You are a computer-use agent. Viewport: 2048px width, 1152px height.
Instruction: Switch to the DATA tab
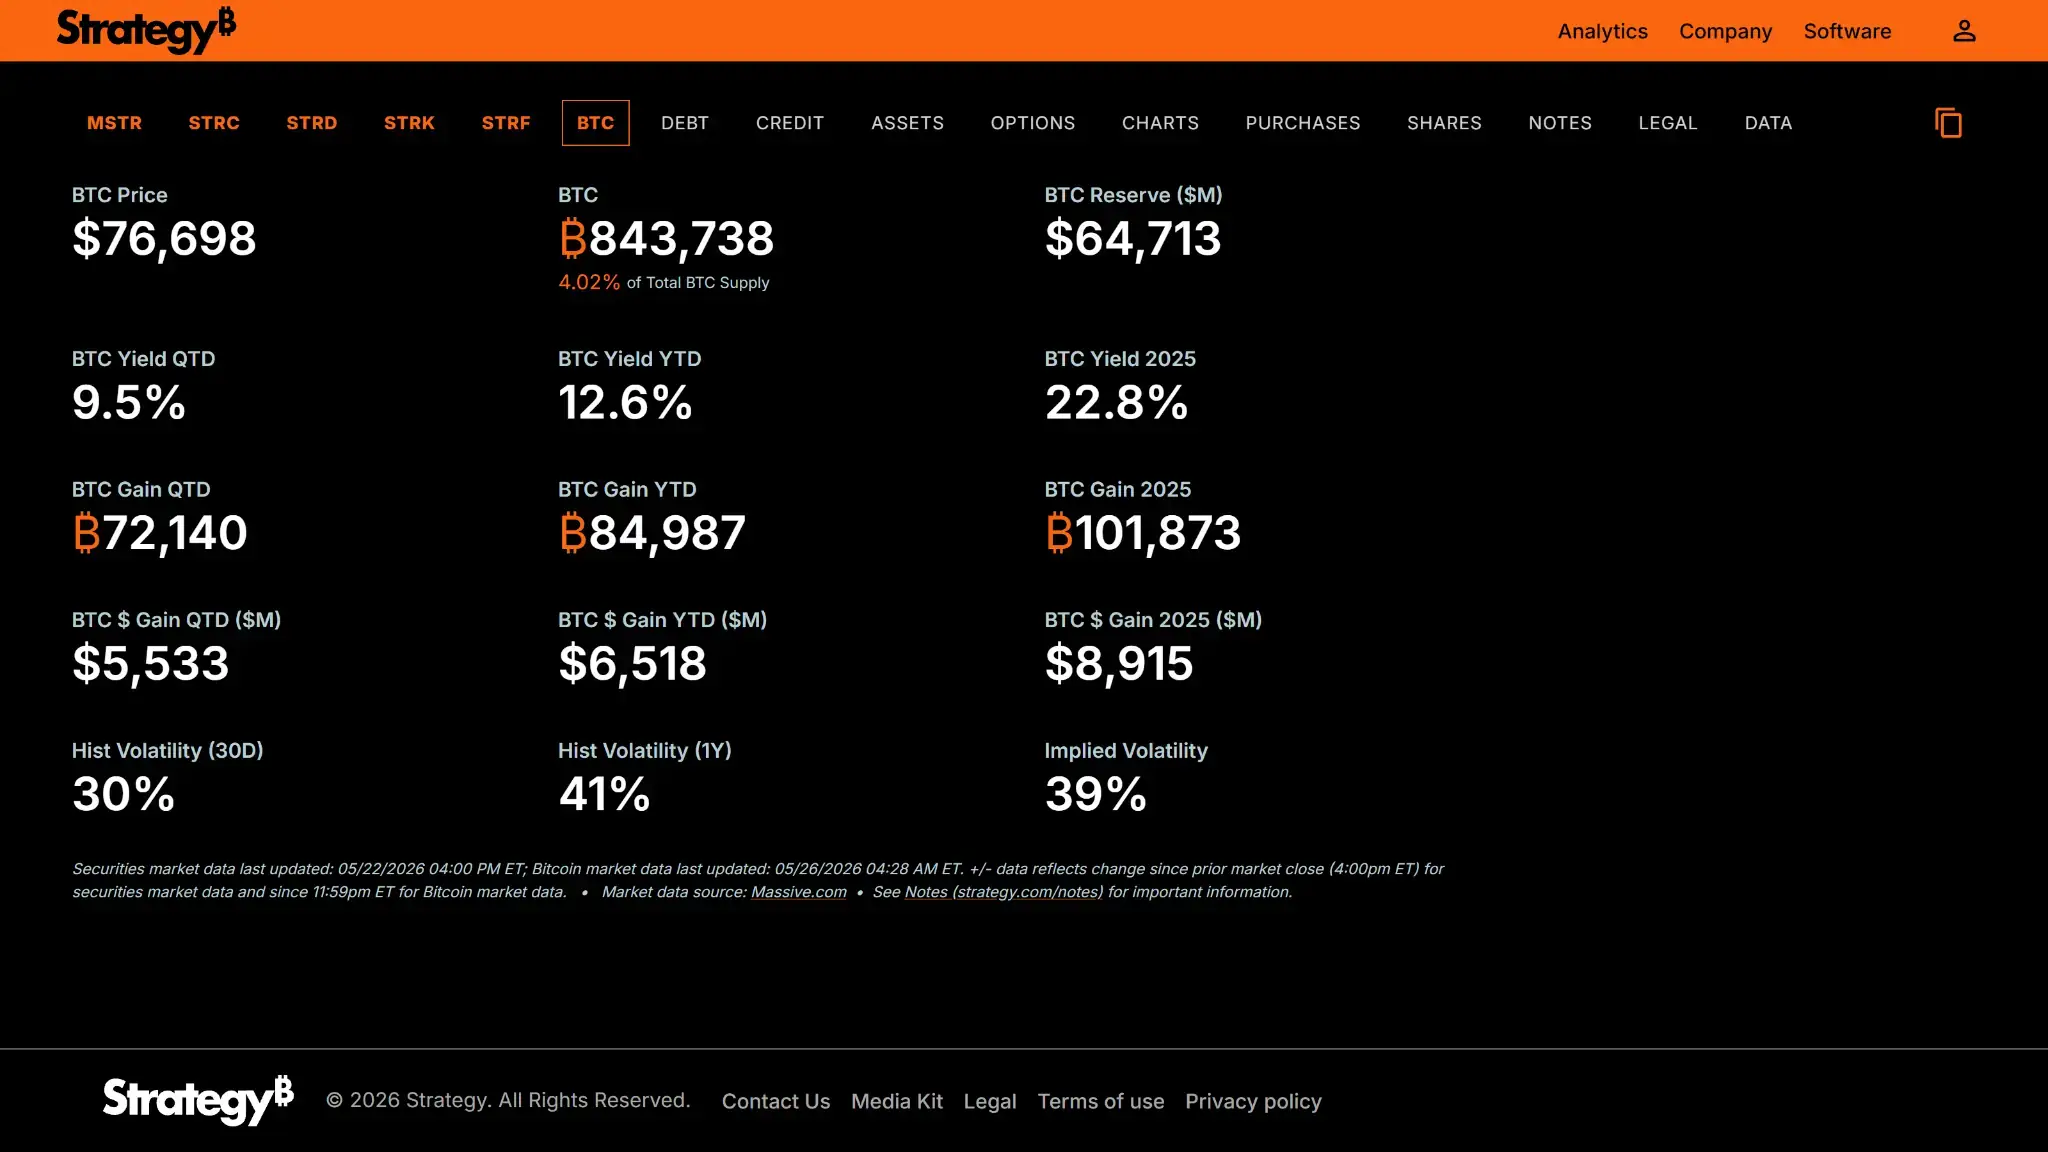click(x=1768, y=123)
